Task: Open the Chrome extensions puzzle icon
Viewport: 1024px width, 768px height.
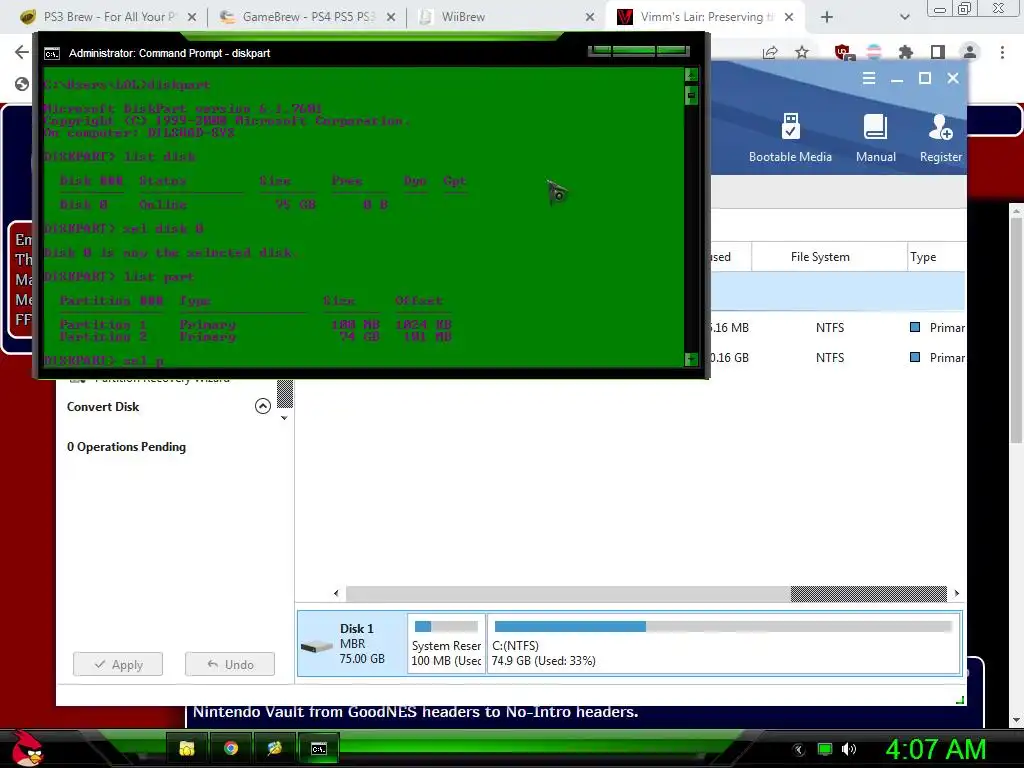Action: click(x=906, y=52)
